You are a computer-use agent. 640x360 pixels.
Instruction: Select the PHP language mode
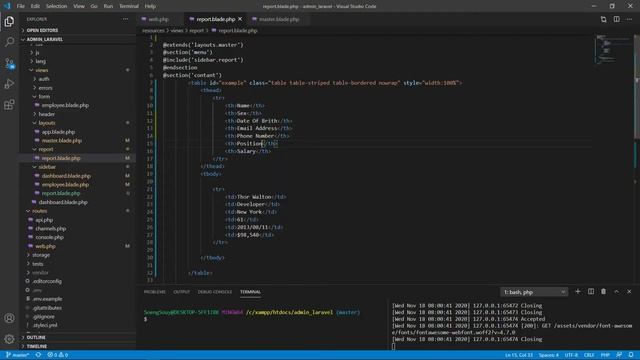[605, 355]
